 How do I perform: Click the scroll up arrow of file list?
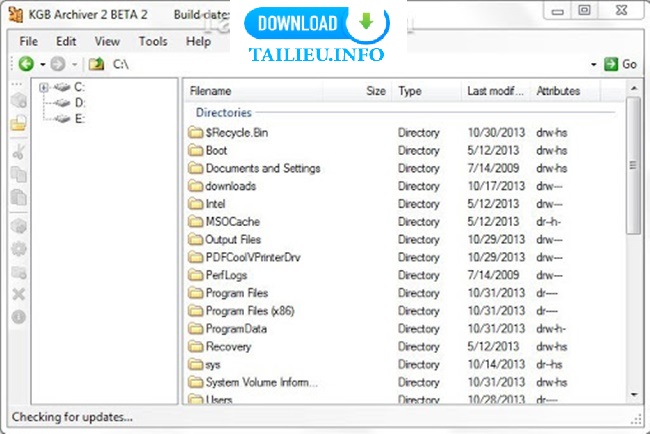pyautogui.click(x=634, y=88)
